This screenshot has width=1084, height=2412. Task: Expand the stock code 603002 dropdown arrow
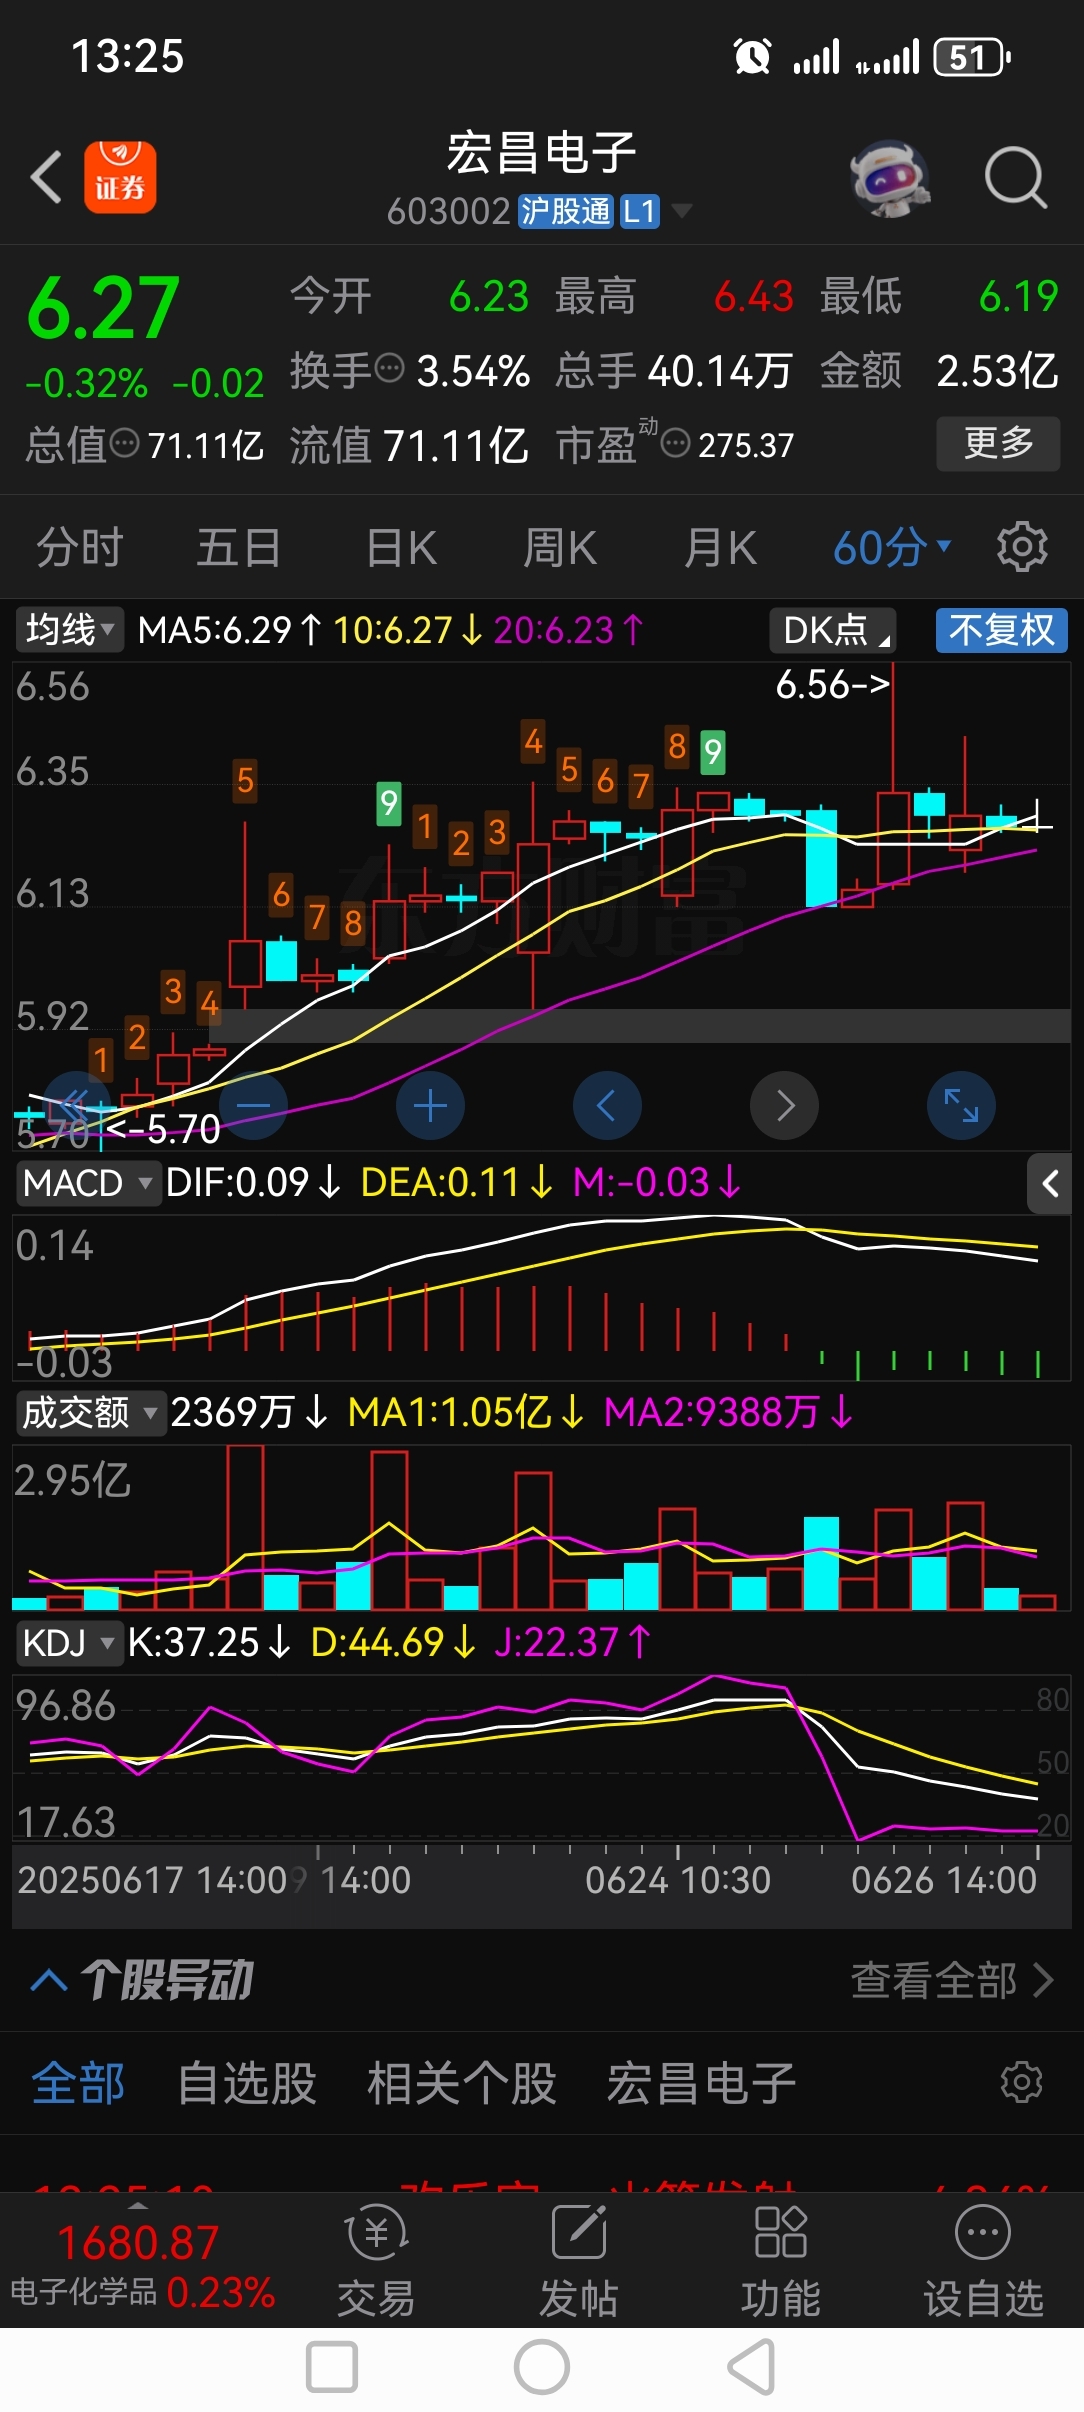coord(682,210)
